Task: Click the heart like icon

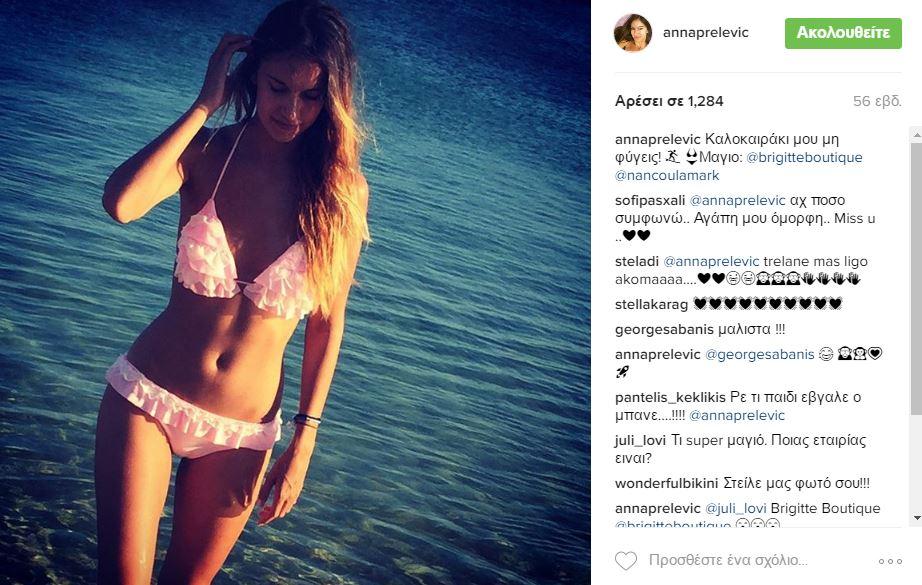Action: (x=626, y=560)
